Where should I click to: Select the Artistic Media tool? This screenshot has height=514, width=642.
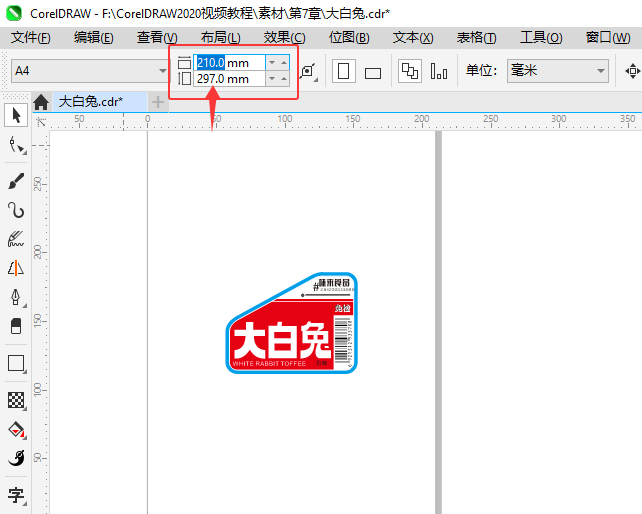[16, 239]
